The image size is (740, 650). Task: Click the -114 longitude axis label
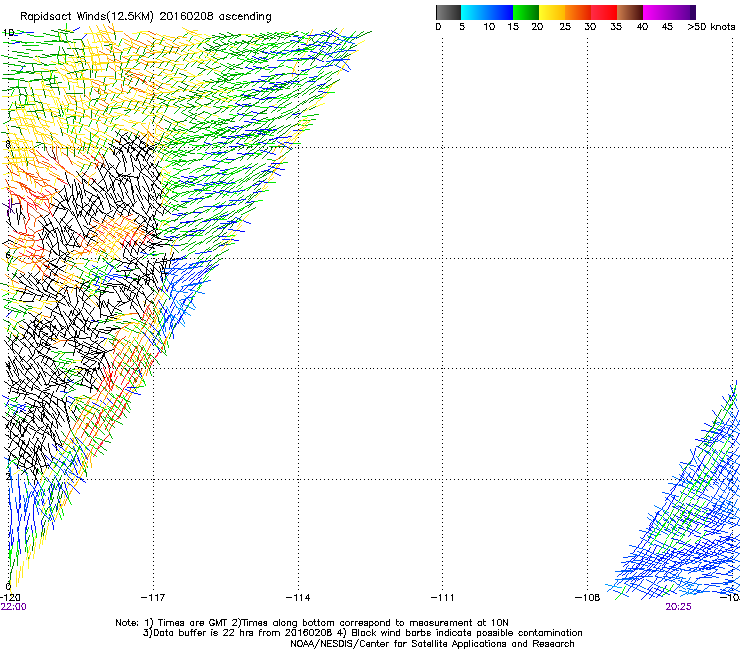[298, 598]
